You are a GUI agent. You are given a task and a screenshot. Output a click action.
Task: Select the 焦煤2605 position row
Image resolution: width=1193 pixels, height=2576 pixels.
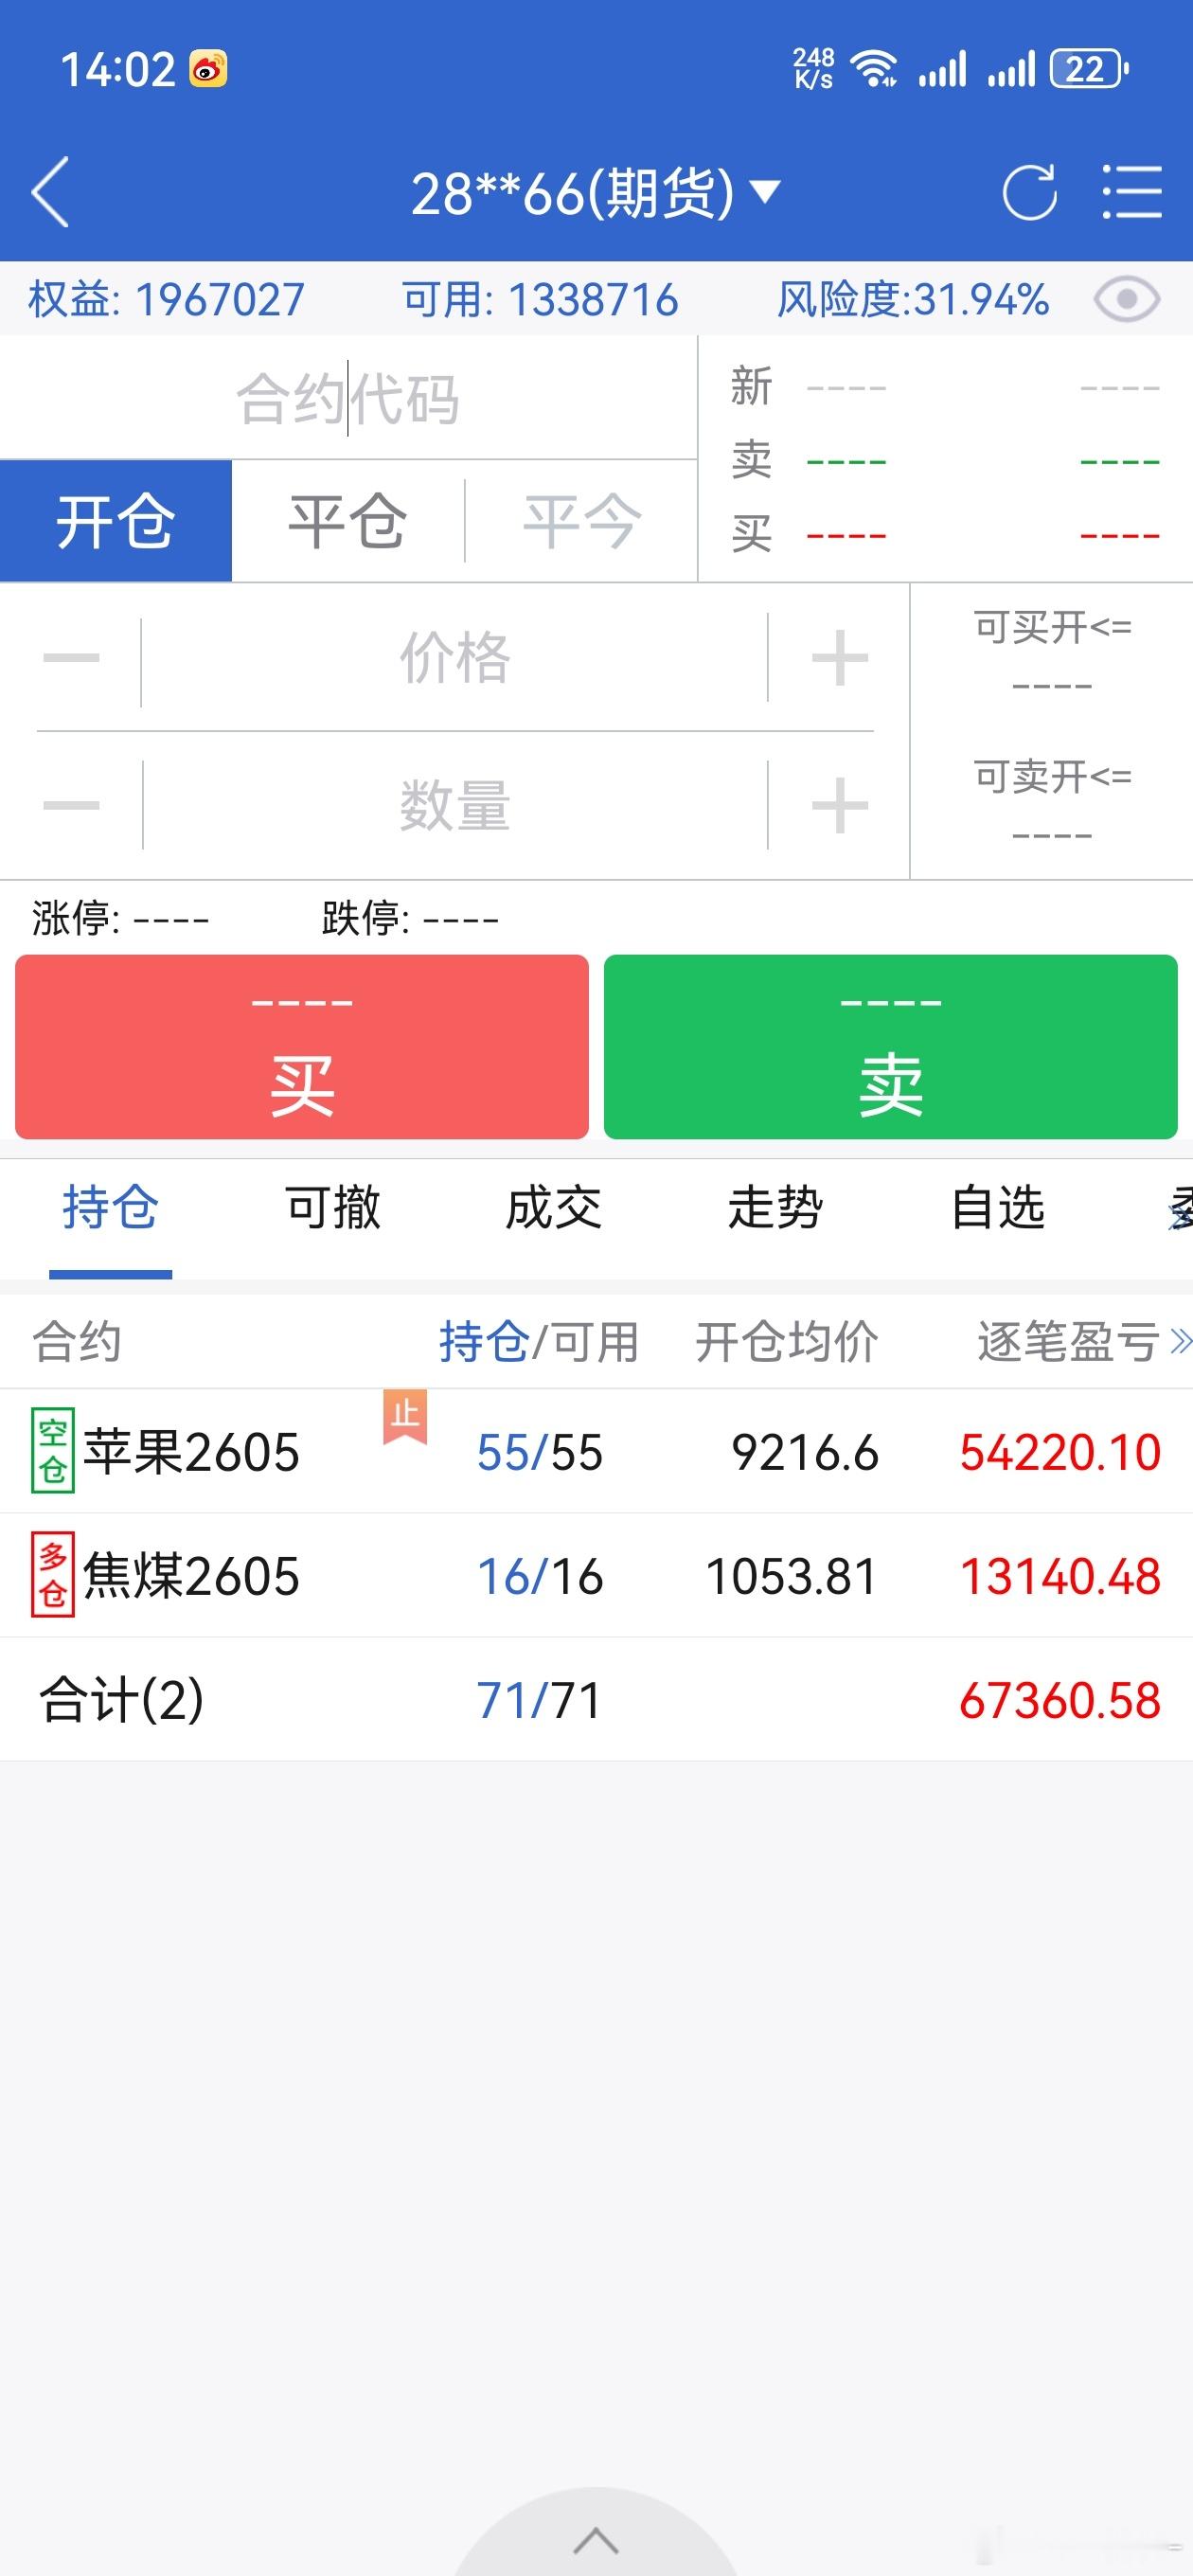596,1575
